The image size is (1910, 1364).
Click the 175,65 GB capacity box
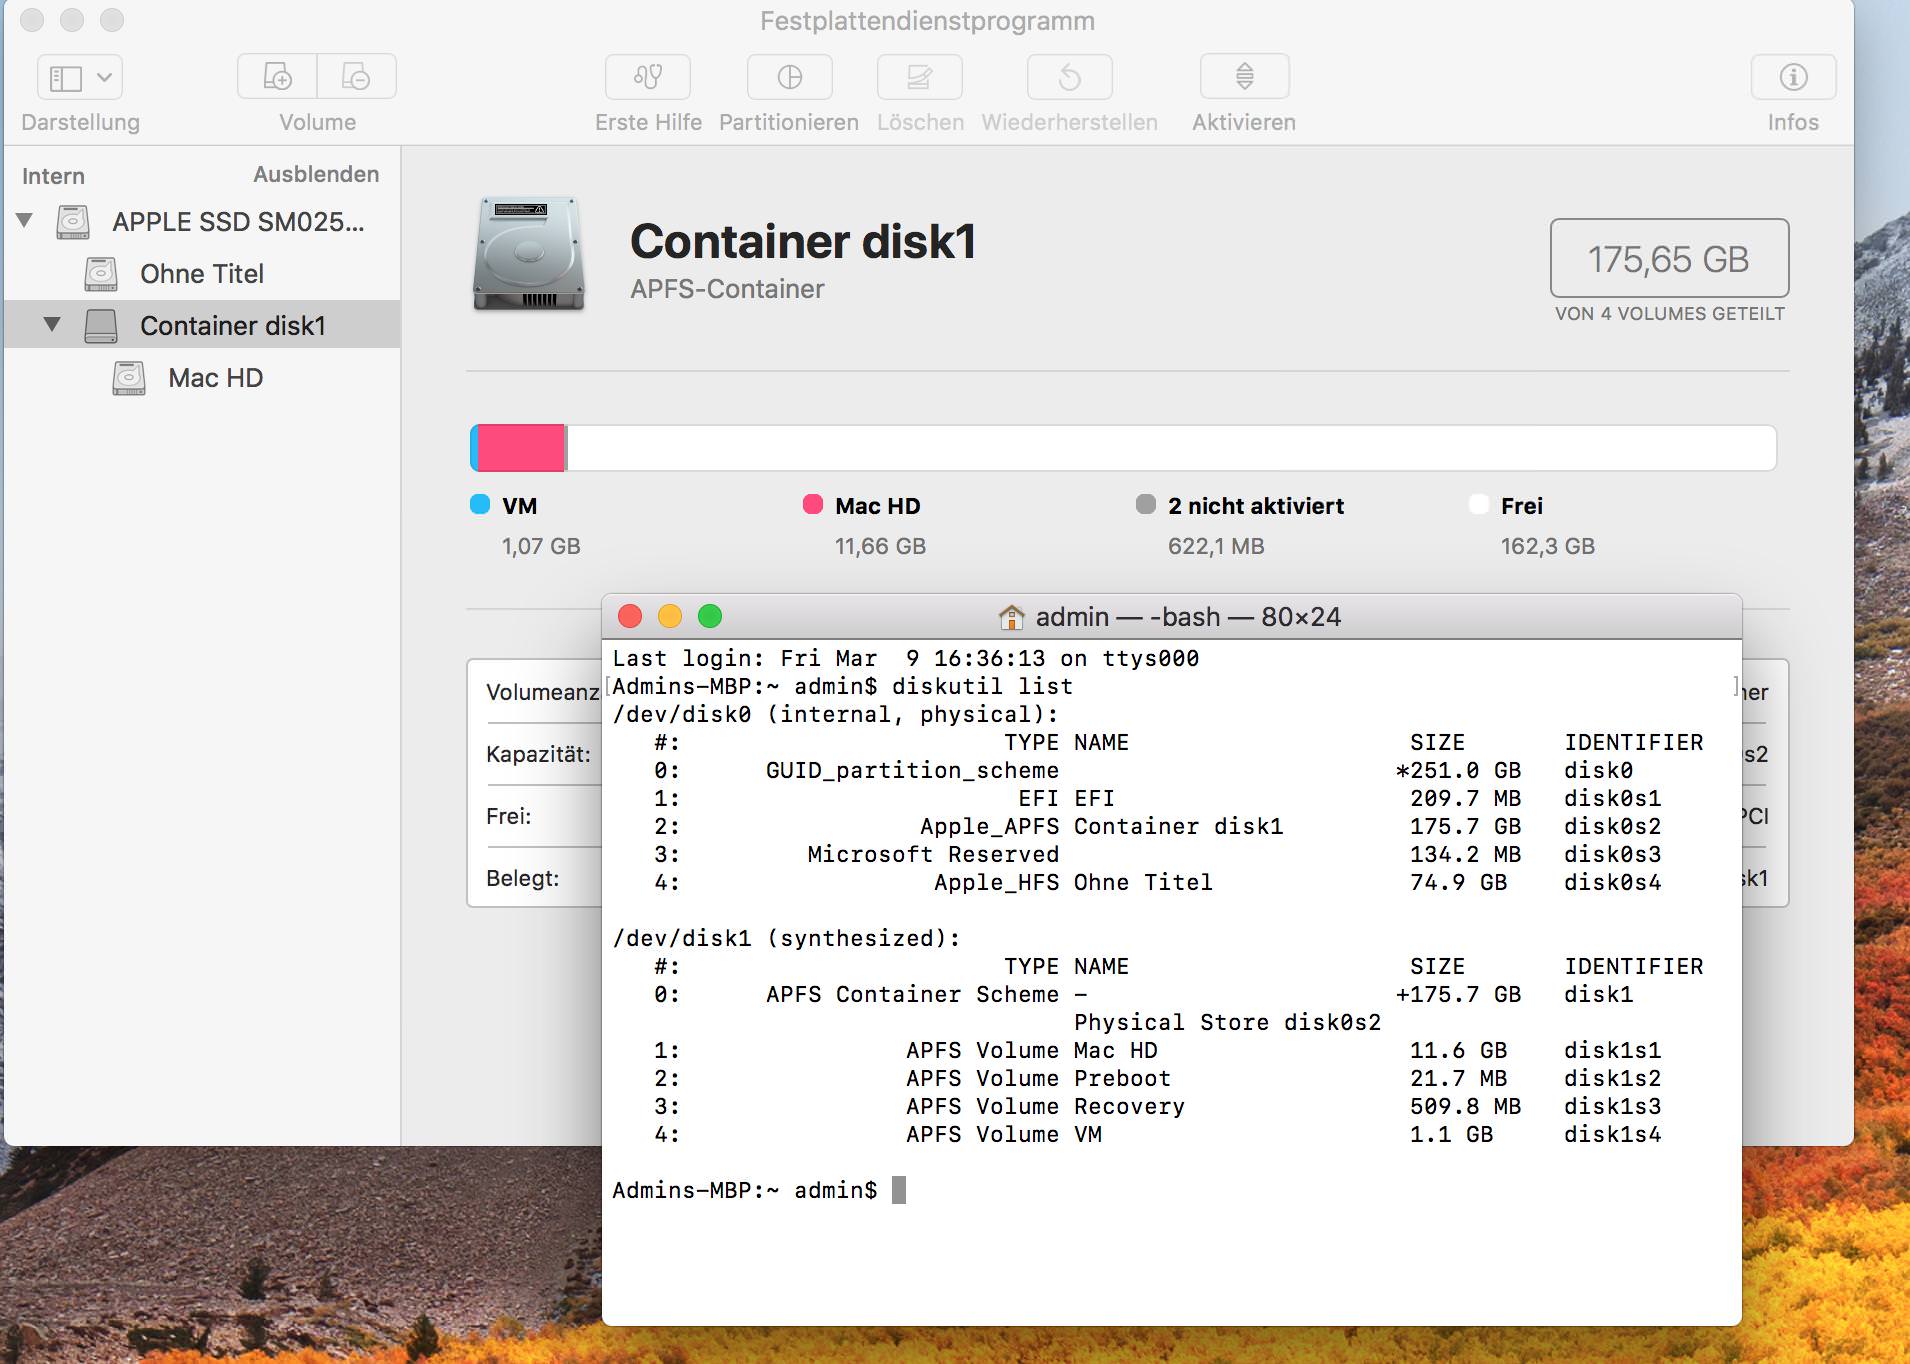coord(1669,258)
